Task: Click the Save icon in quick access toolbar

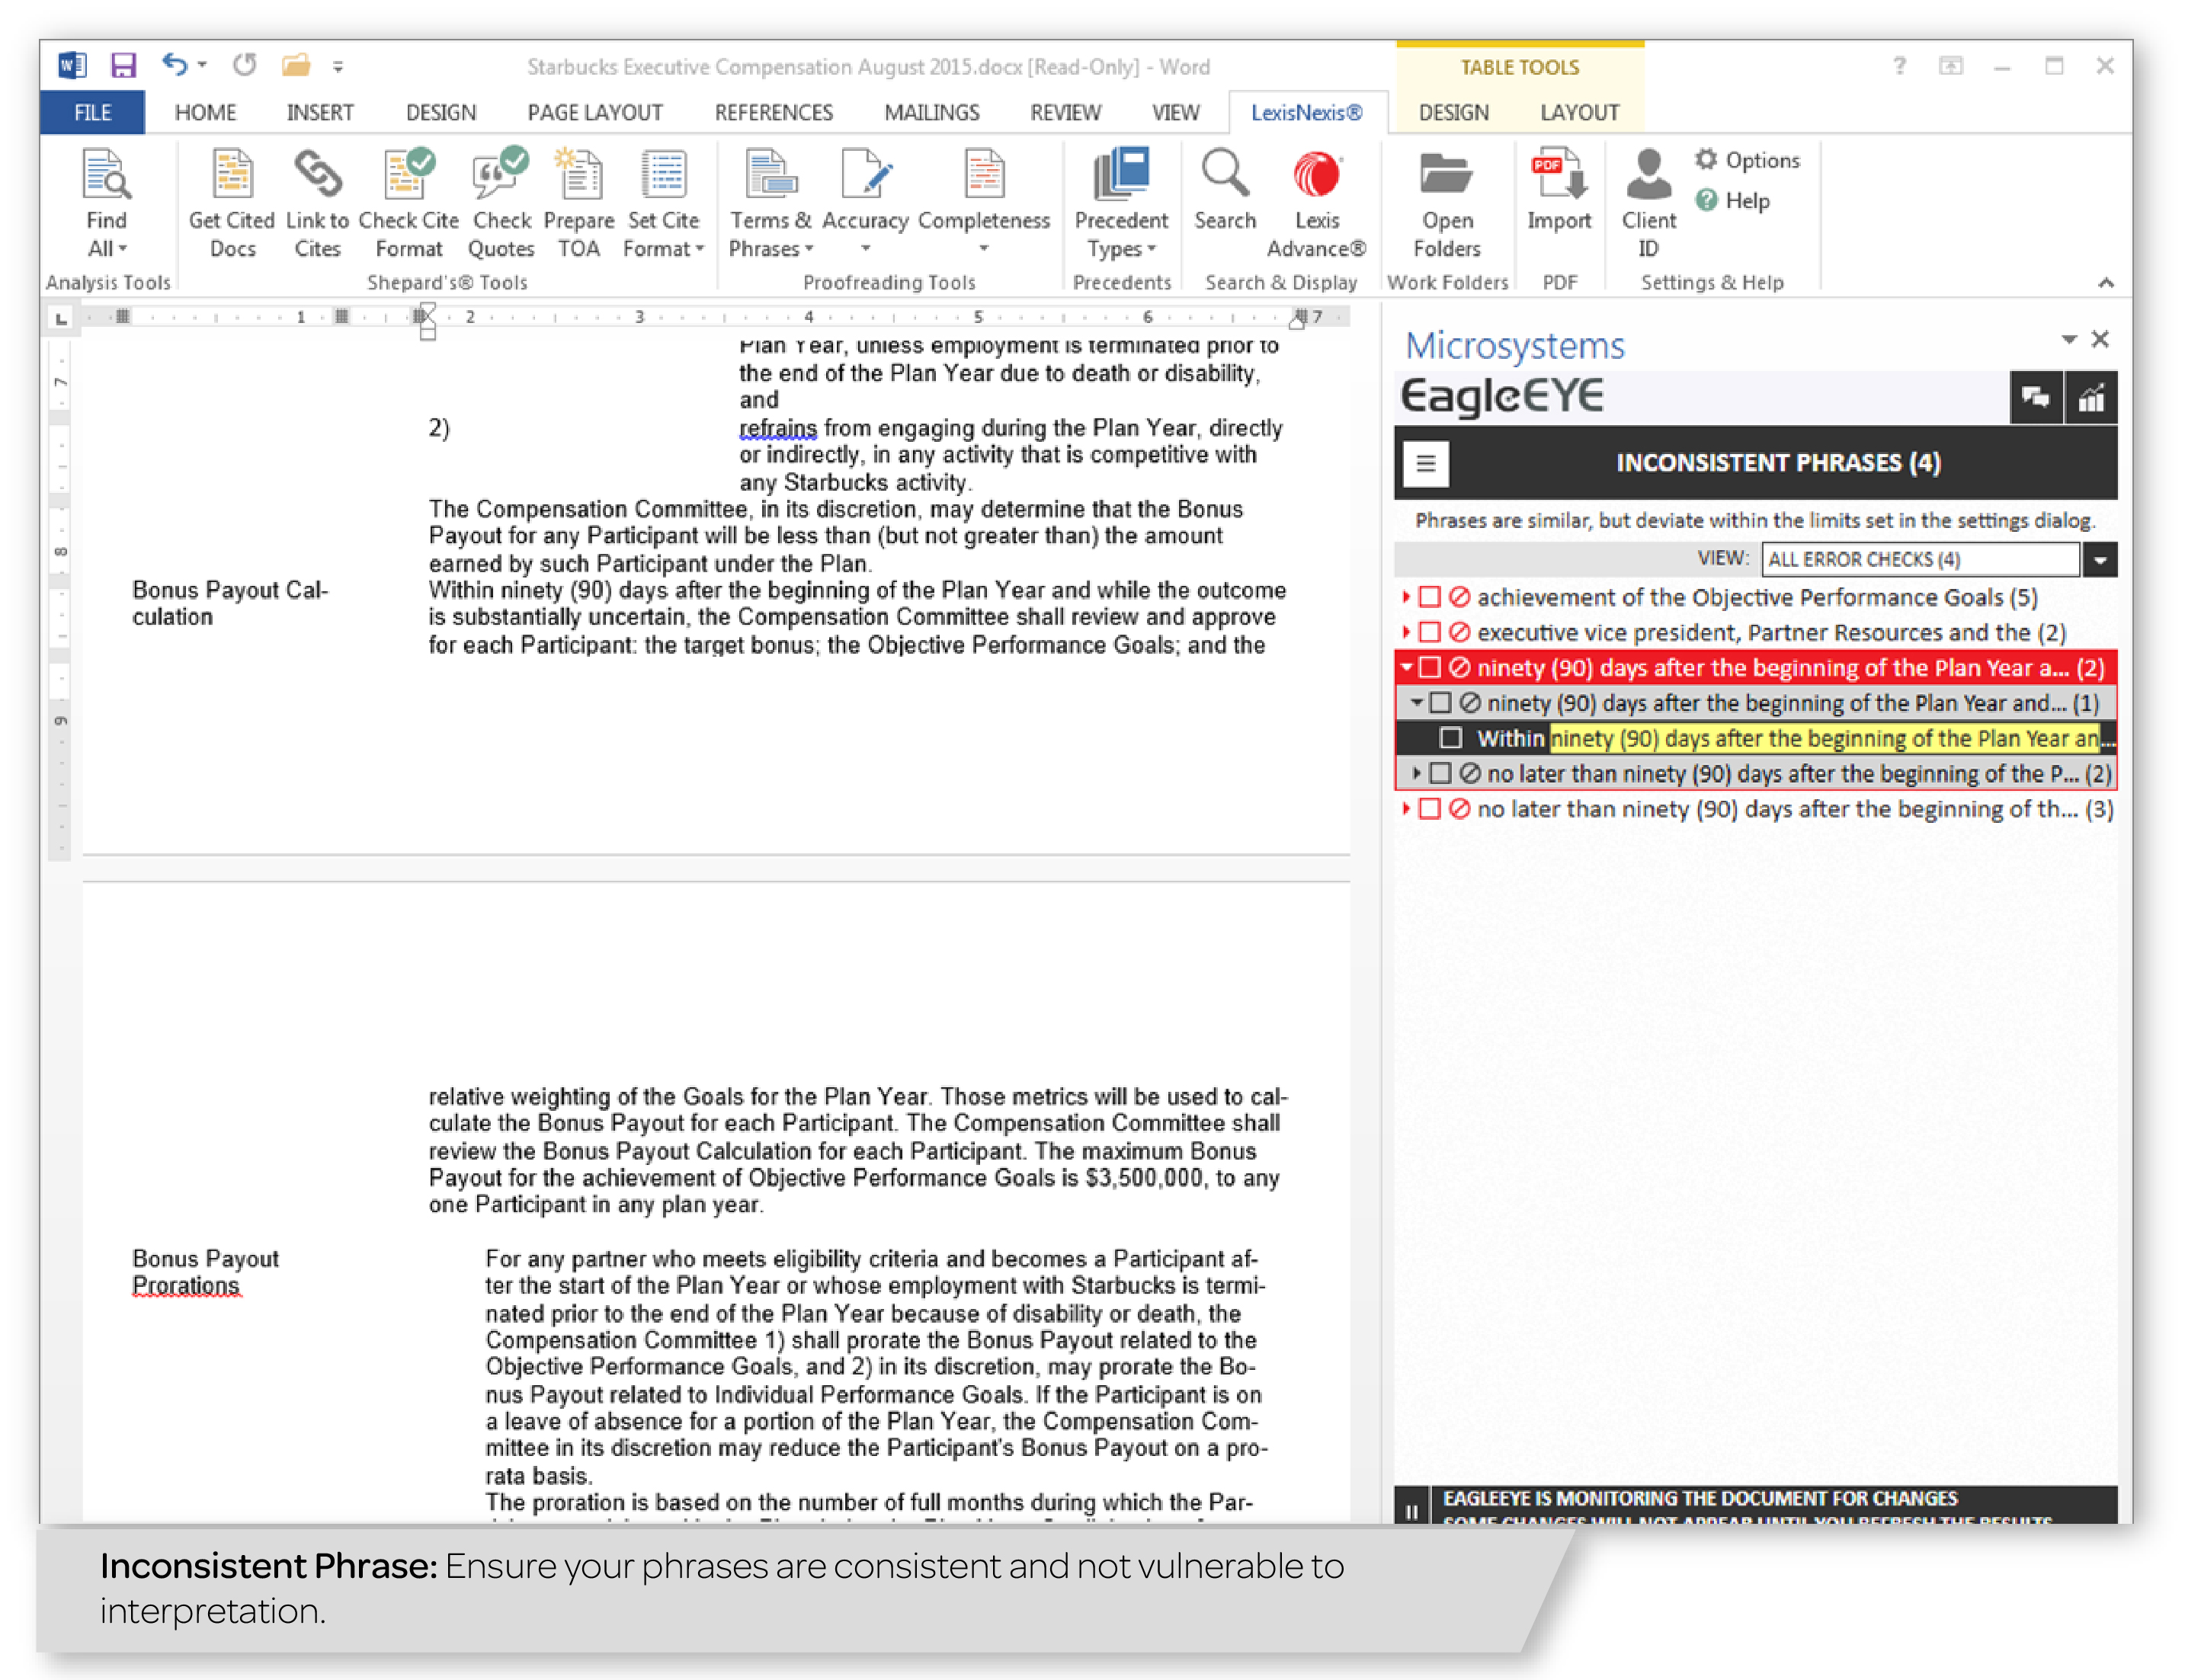Action: coord(123,66)
